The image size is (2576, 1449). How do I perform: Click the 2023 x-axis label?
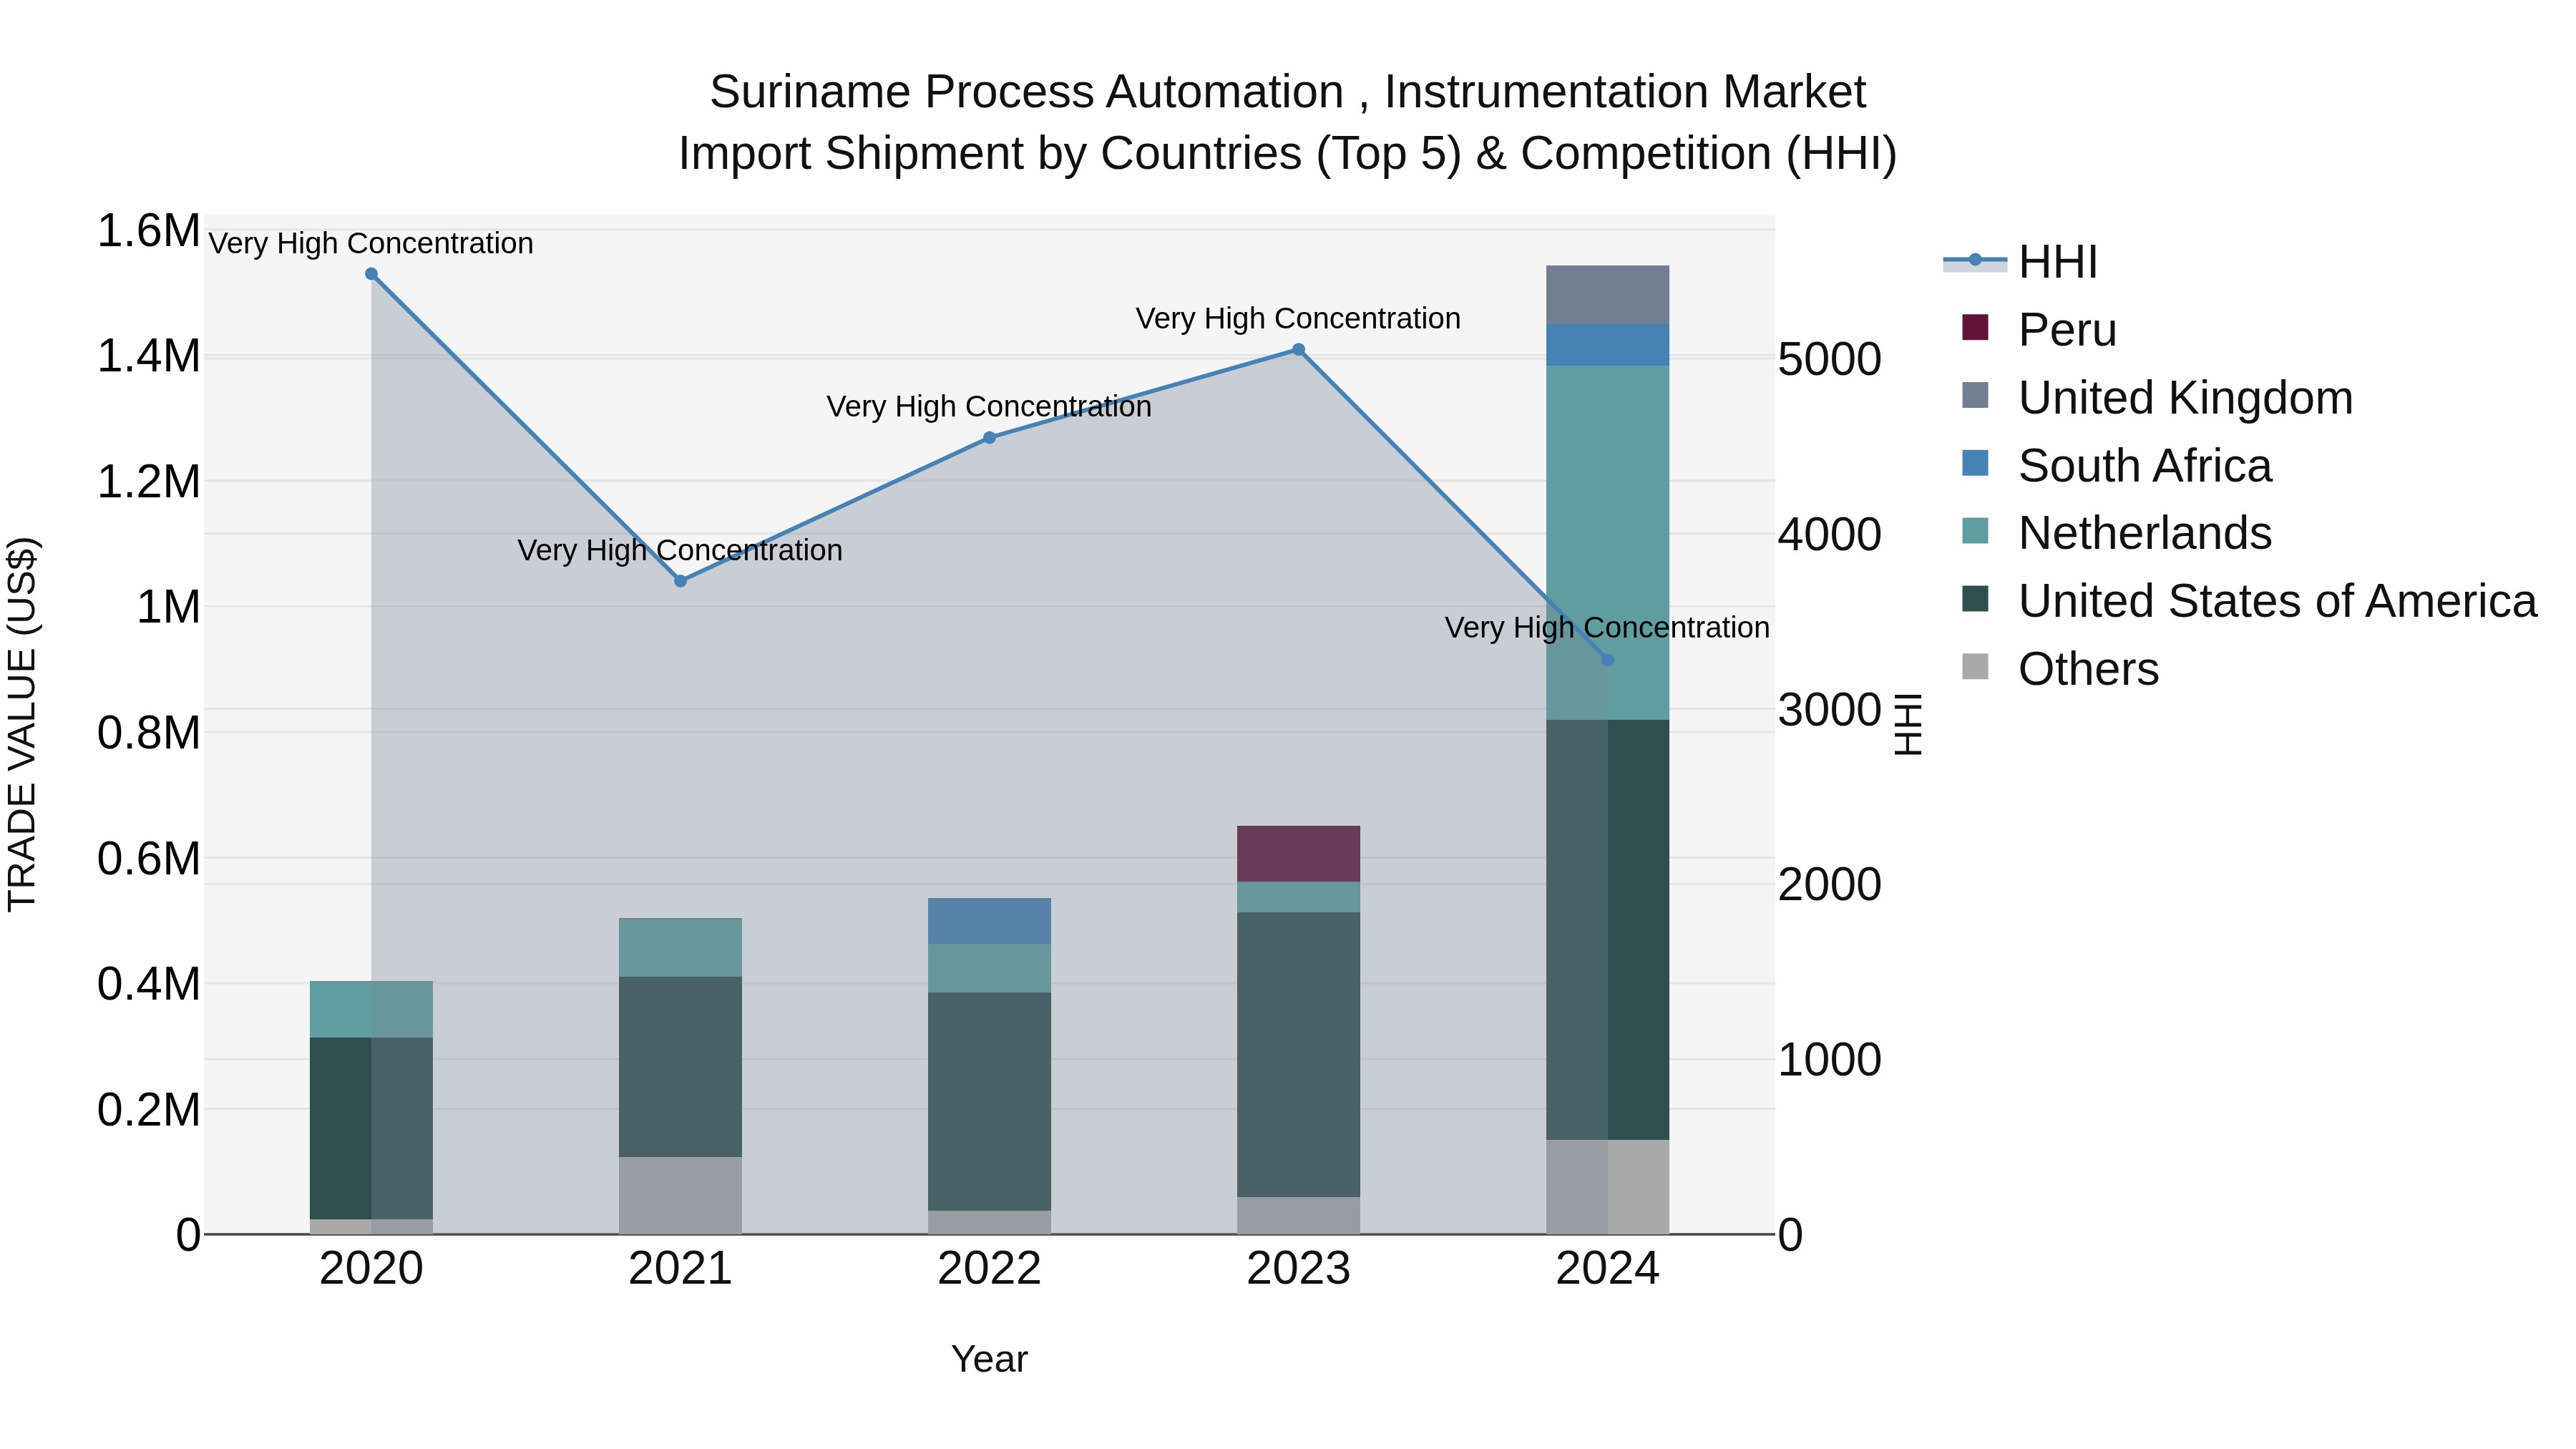(x=1298, y=1269)
